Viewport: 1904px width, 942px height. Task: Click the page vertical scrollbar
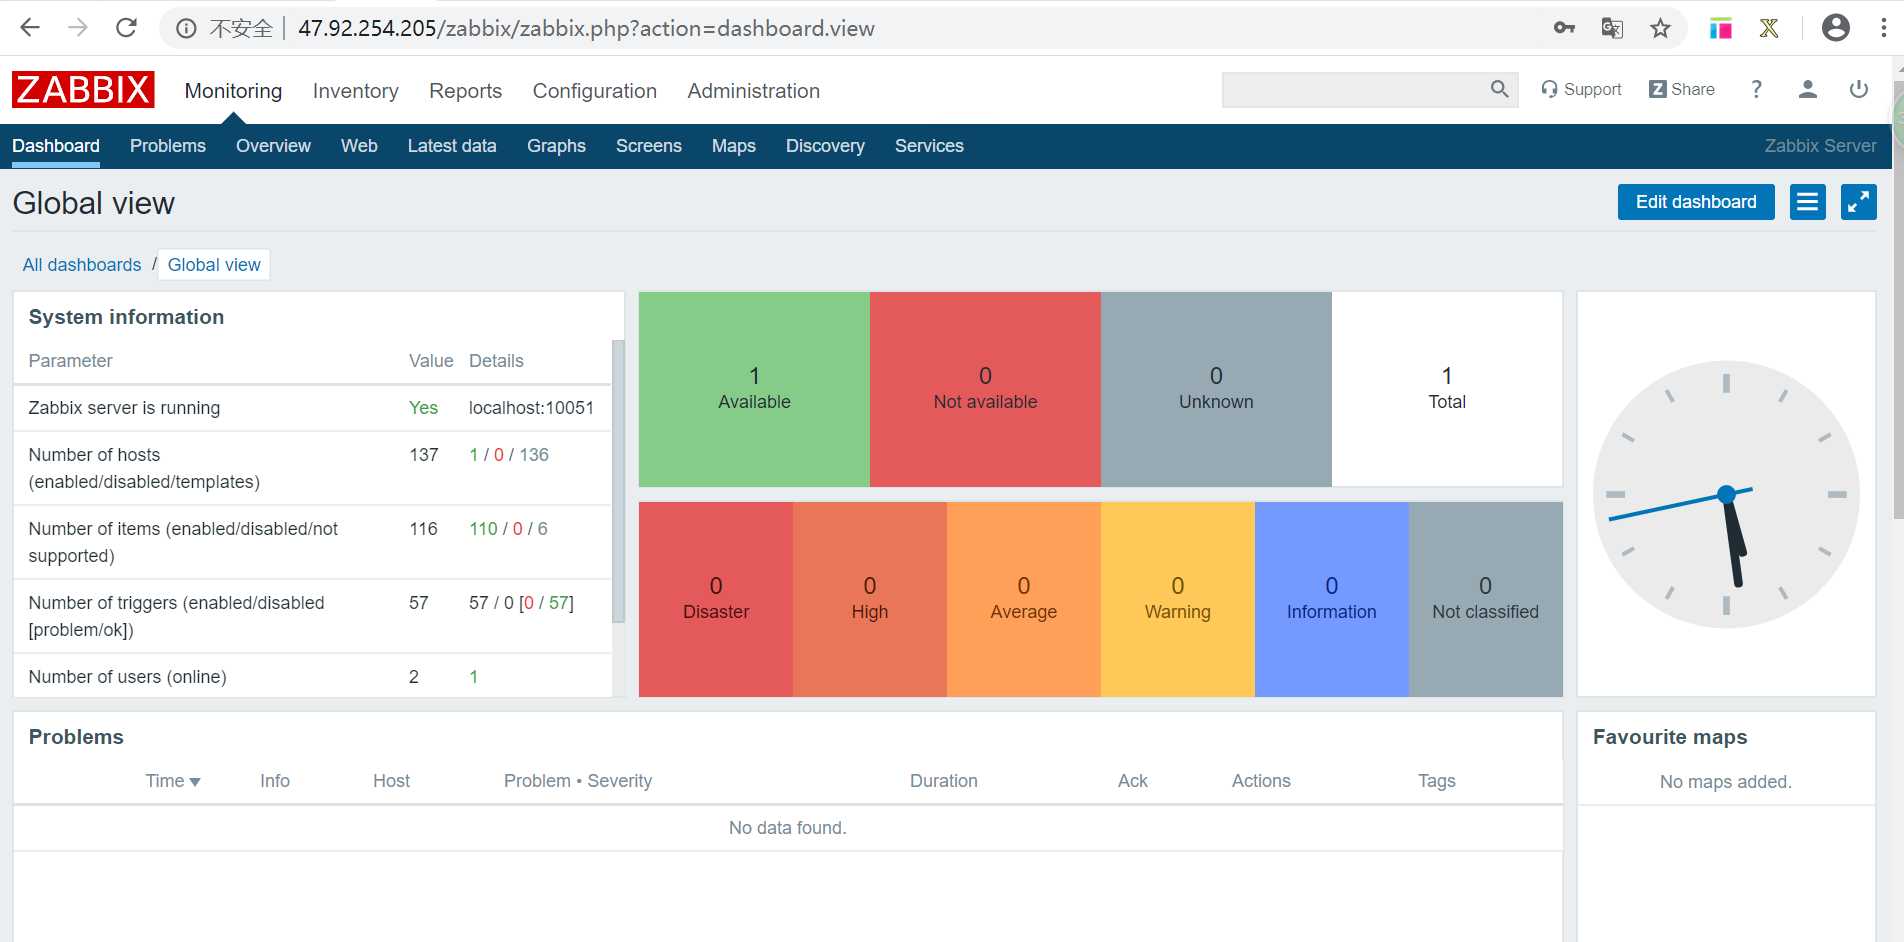click(x=1898, y=300)
